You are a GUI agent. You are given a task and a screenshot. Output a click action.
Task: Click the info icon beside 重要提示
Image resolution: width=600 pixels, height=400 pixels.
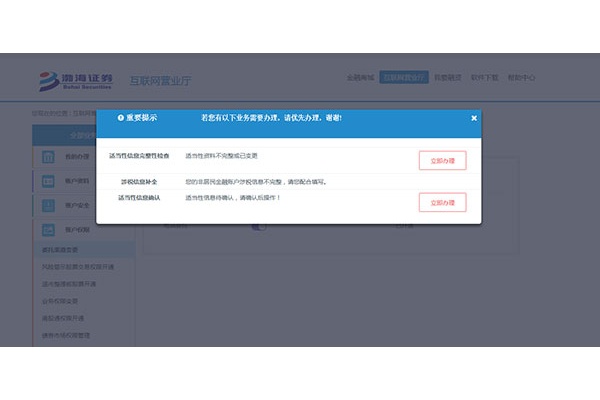(121, 118)
